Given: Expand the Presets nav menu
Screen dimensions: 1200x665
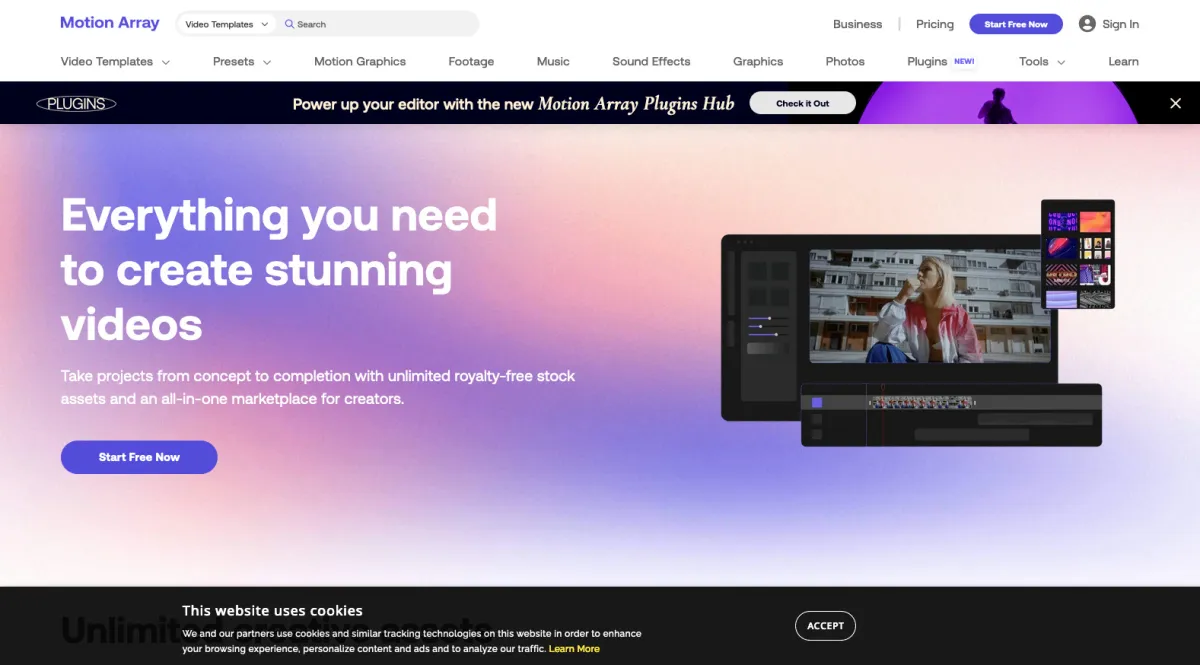Looking at the screenshot, I should [242, 61].
